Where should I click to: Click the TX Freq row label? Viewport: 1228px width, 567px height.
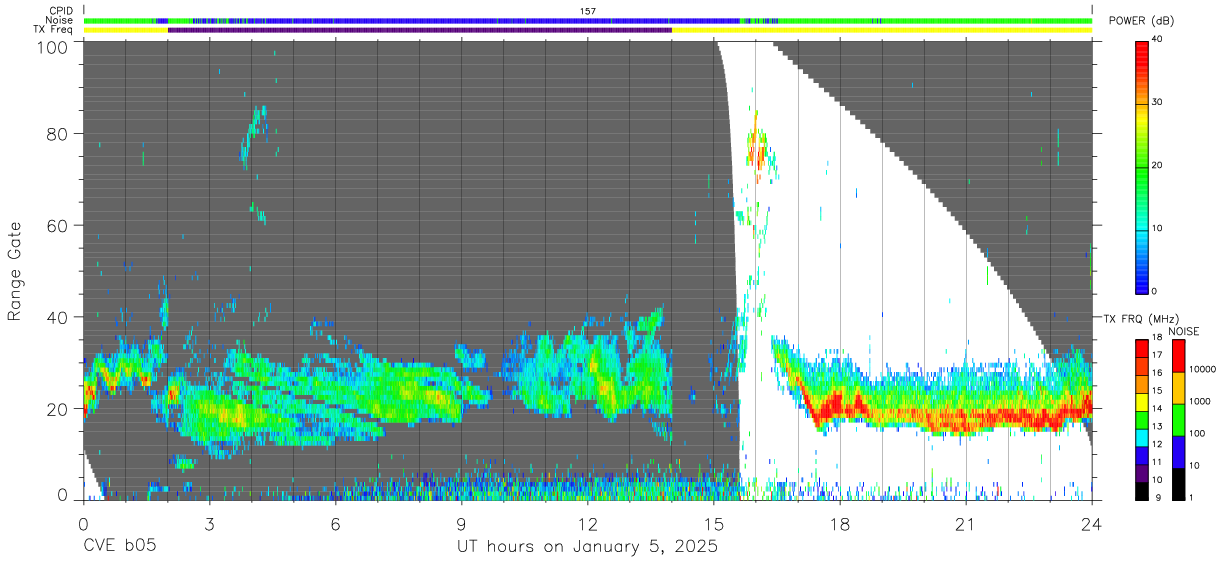tap(54, 29)
